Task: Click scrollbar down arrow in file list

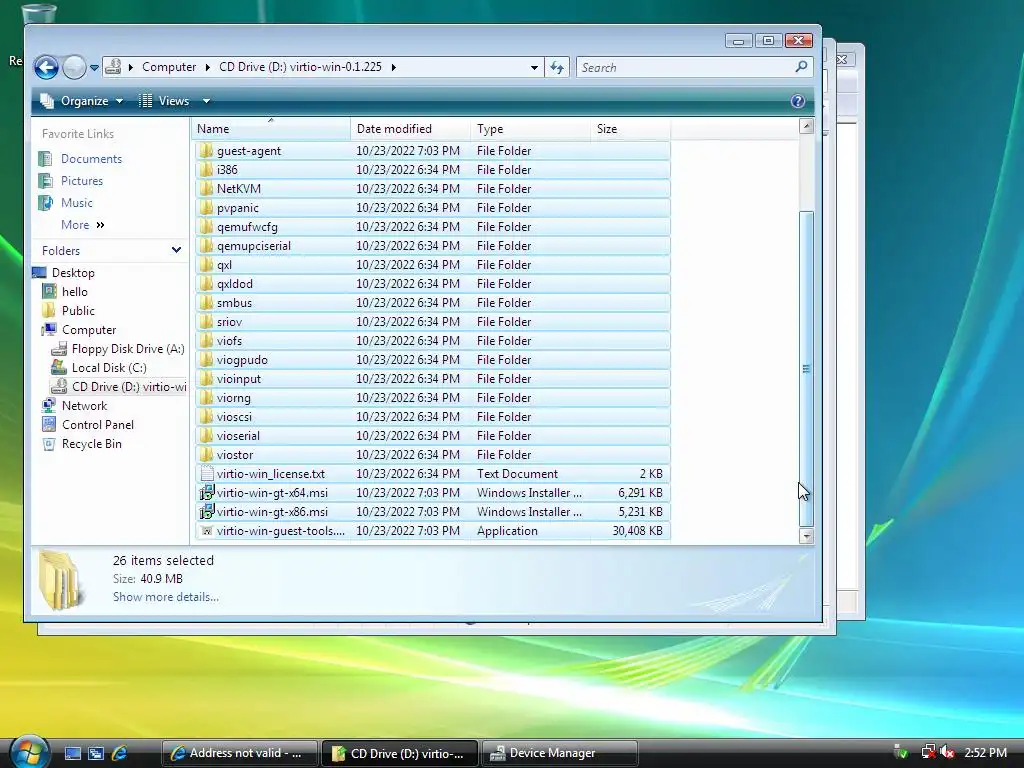Action: click(x=807, y=536)
